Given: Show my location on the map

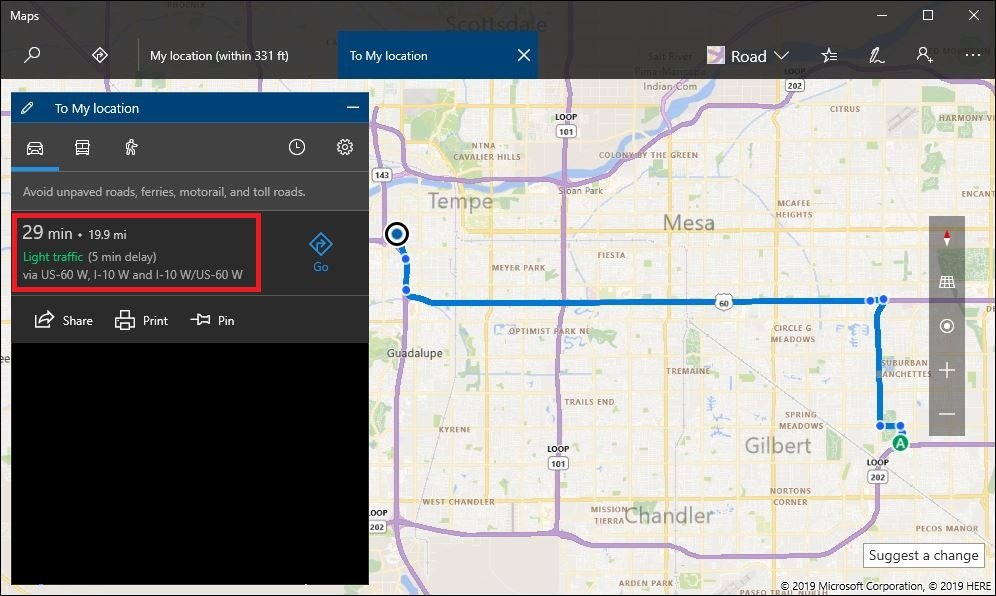Looking at the screenshot, I should pyautogui.click(x=946, y=326).
